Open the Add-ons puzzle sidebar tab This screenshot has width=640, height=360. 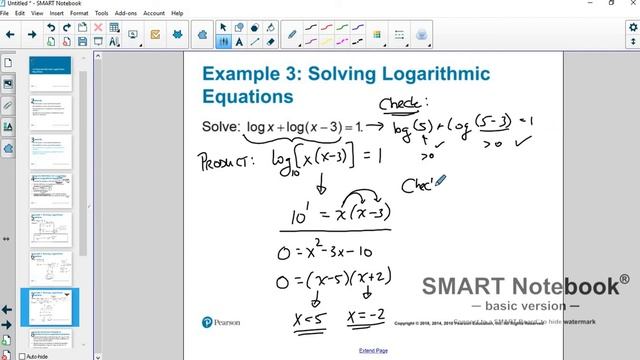(x=8, y=149)
